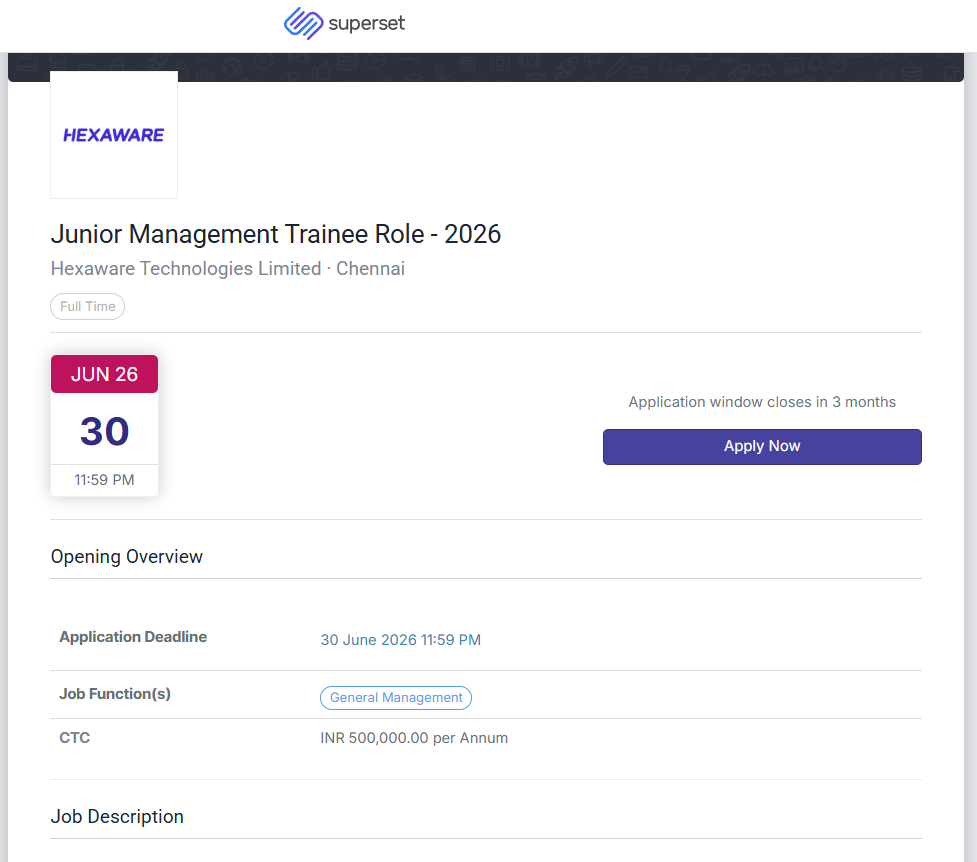Click the superset wordmark text
Image resolution: width=977 pixels, height=862 pixels.
pyautogui.click(x=367, y=23)
